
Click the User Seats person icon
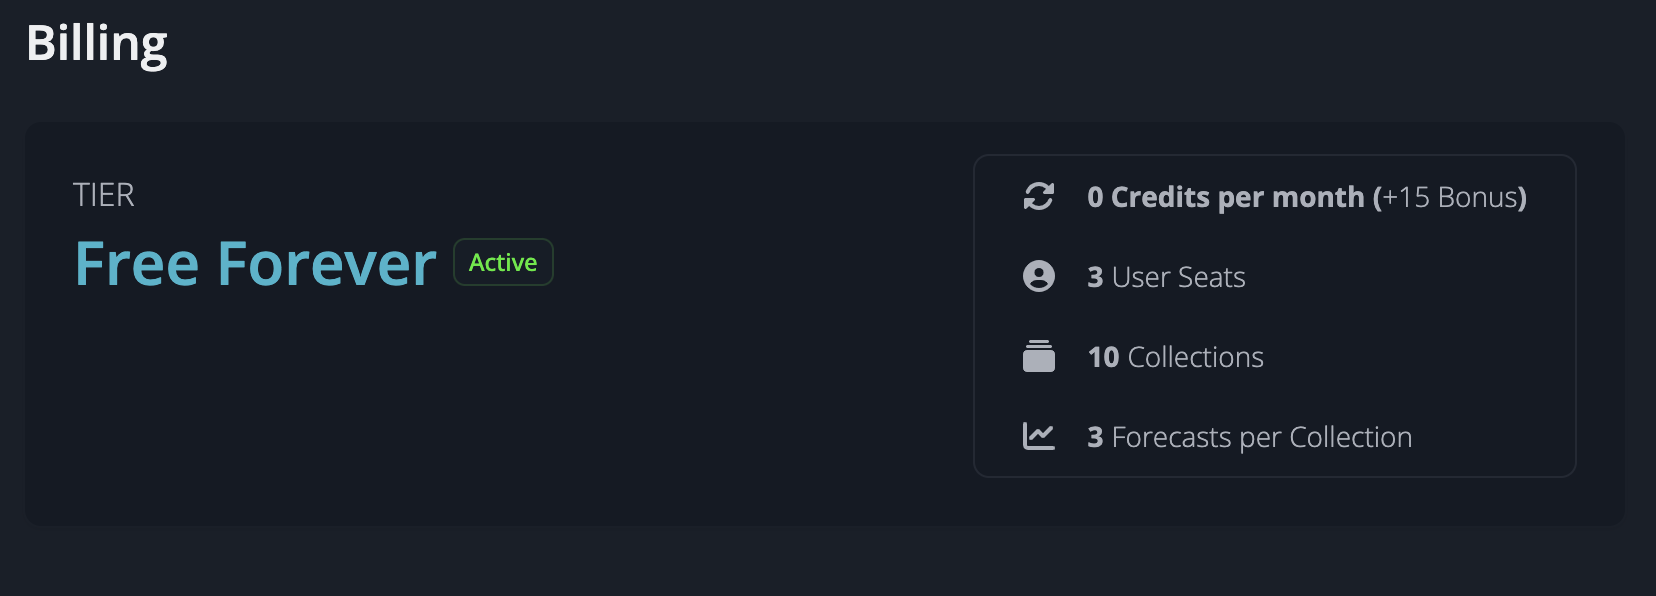coord(1039,276)
